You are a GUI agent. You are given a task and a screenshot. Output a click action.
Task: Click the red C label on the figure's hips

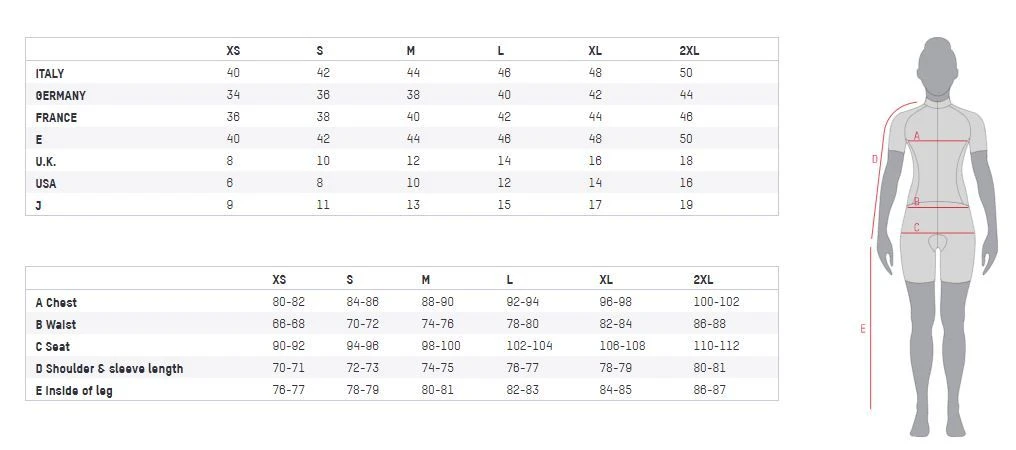917,228
